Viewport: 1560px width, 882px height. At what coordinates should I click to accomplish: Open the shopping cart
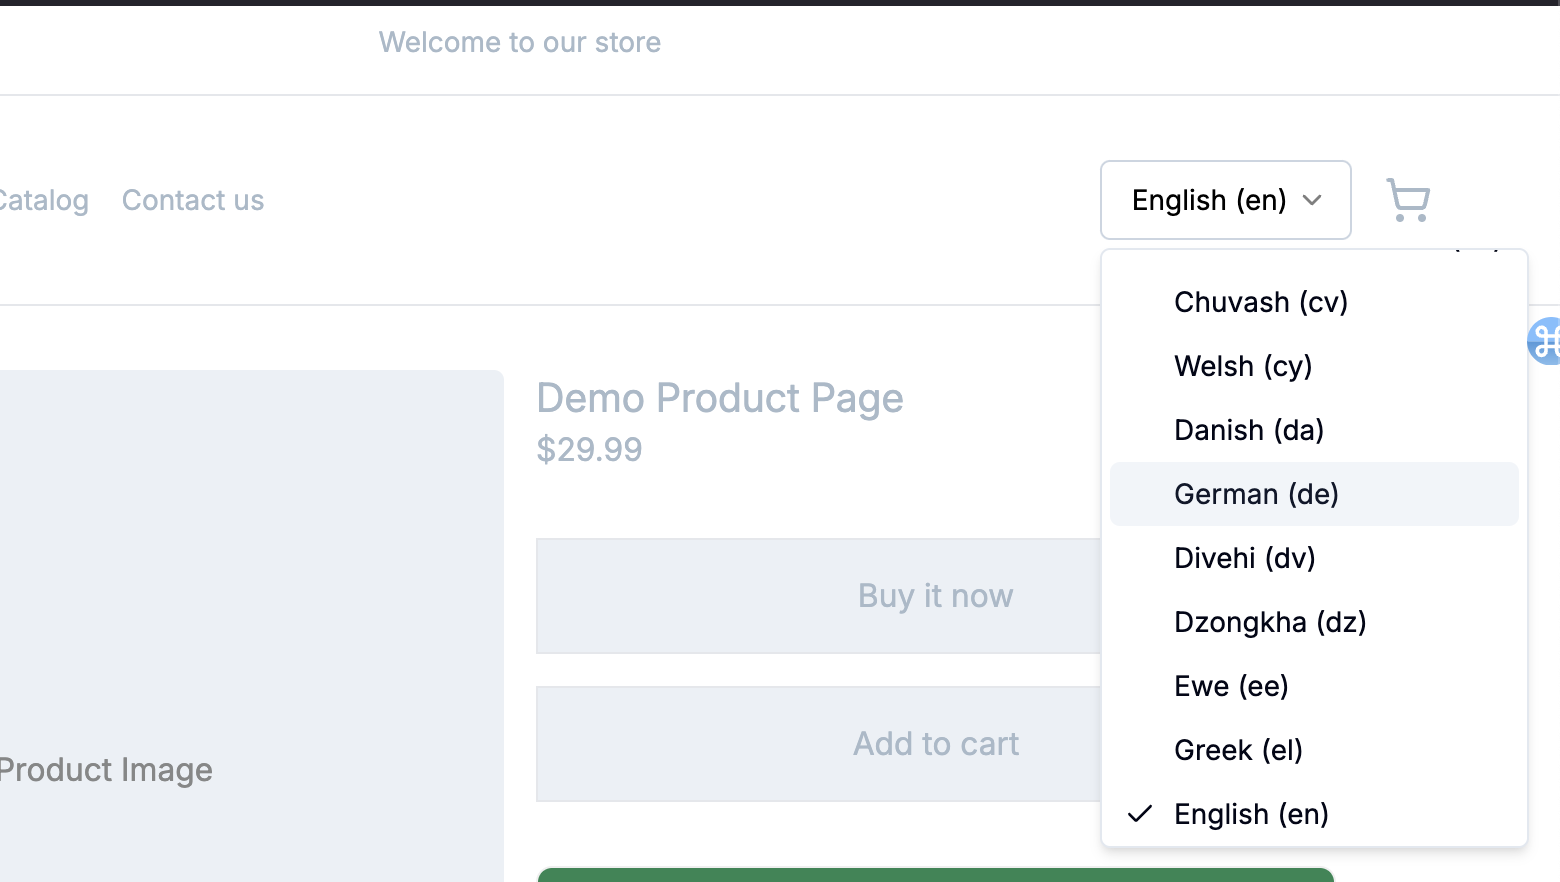1408,200
